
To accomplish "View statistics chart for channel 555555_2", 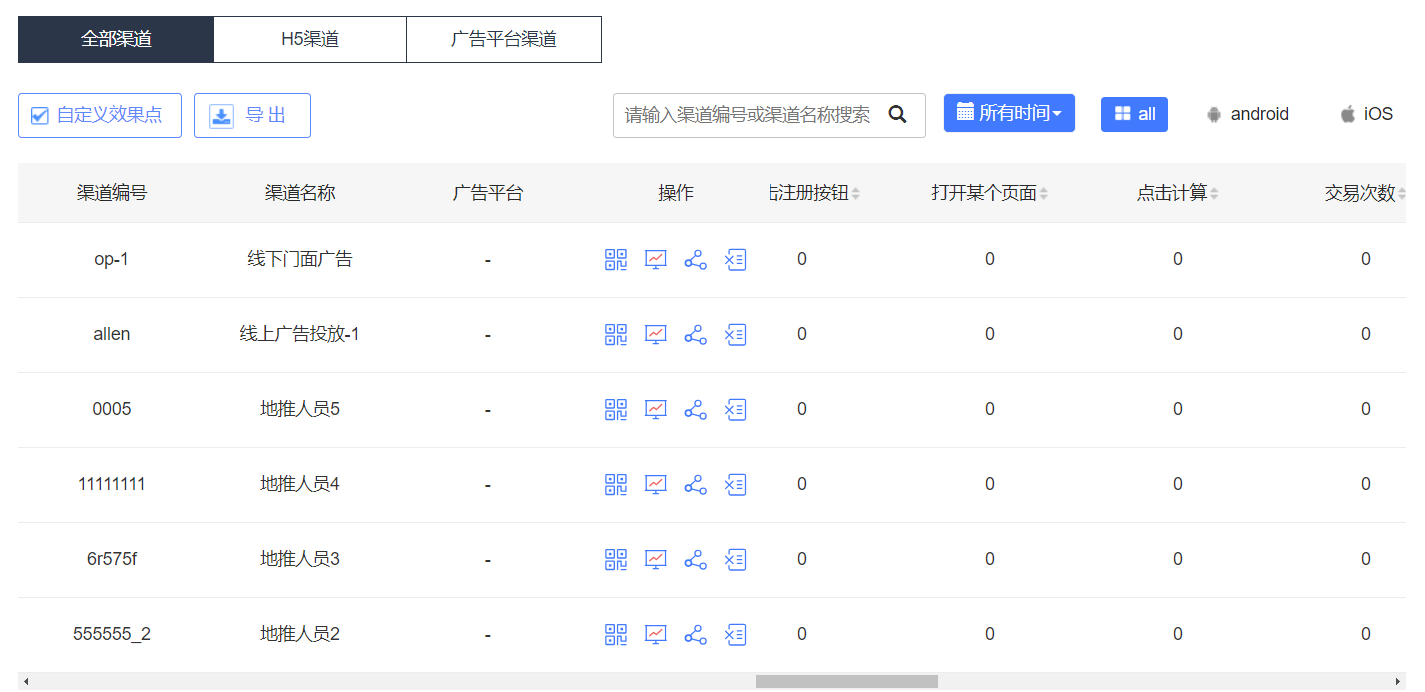I will [x=656, y=635].
